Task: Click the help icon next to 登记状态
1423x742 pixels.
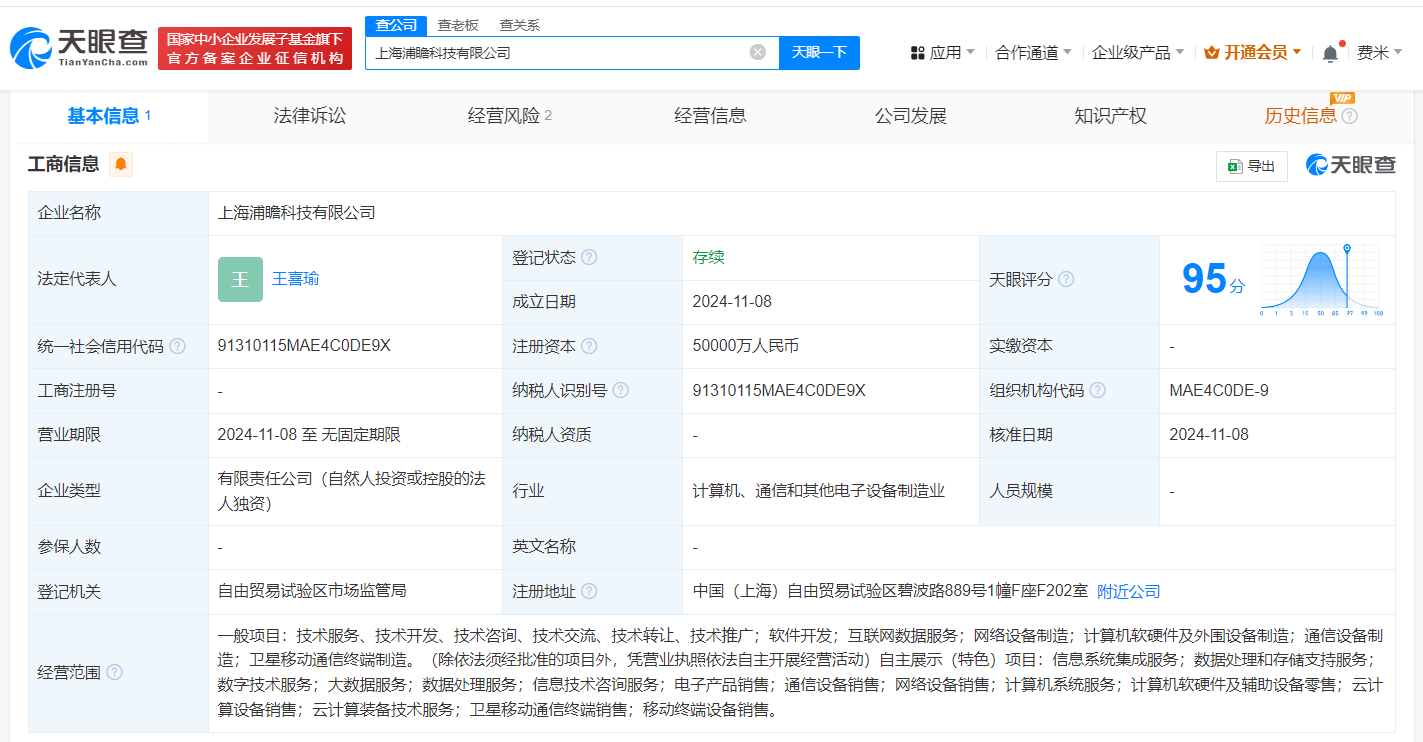Action: (x=590, y=257)
